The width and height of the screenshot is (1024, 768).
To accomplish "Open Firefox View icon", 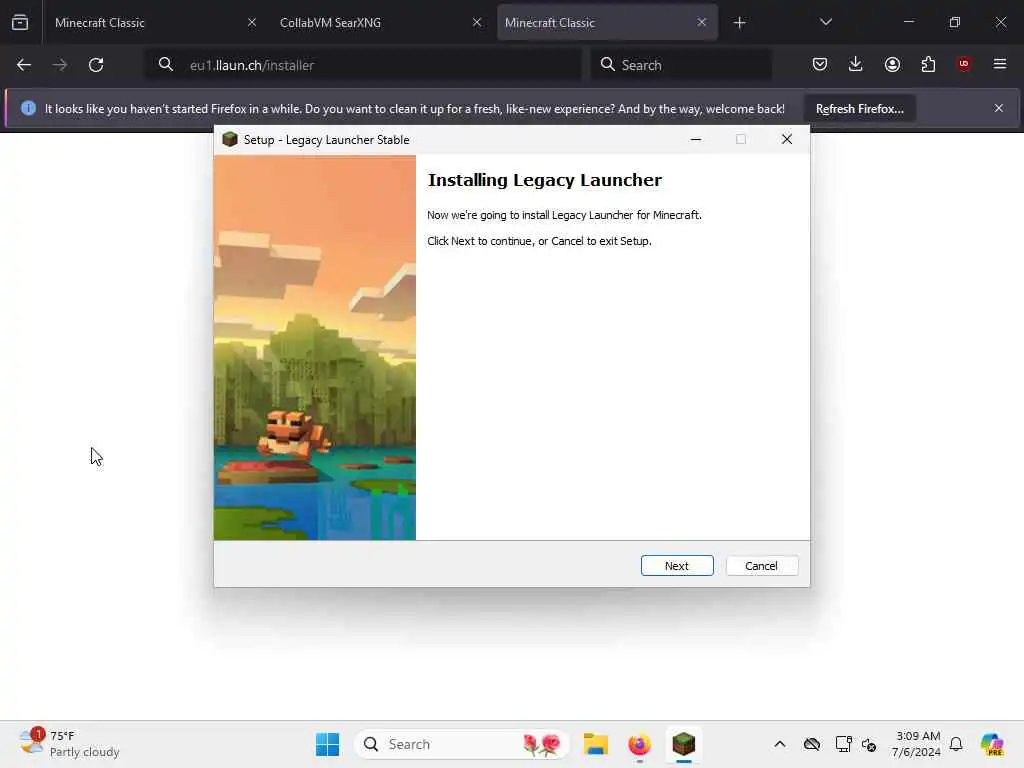I will coord(20,22).
